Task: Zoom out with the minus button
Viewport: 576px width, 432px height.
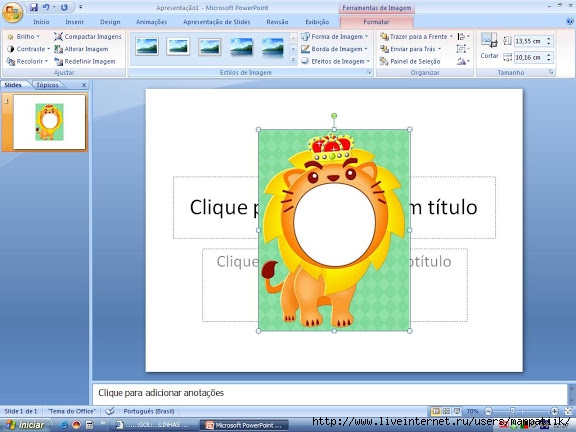Action: pyautogui.click(x=488, y=411)
